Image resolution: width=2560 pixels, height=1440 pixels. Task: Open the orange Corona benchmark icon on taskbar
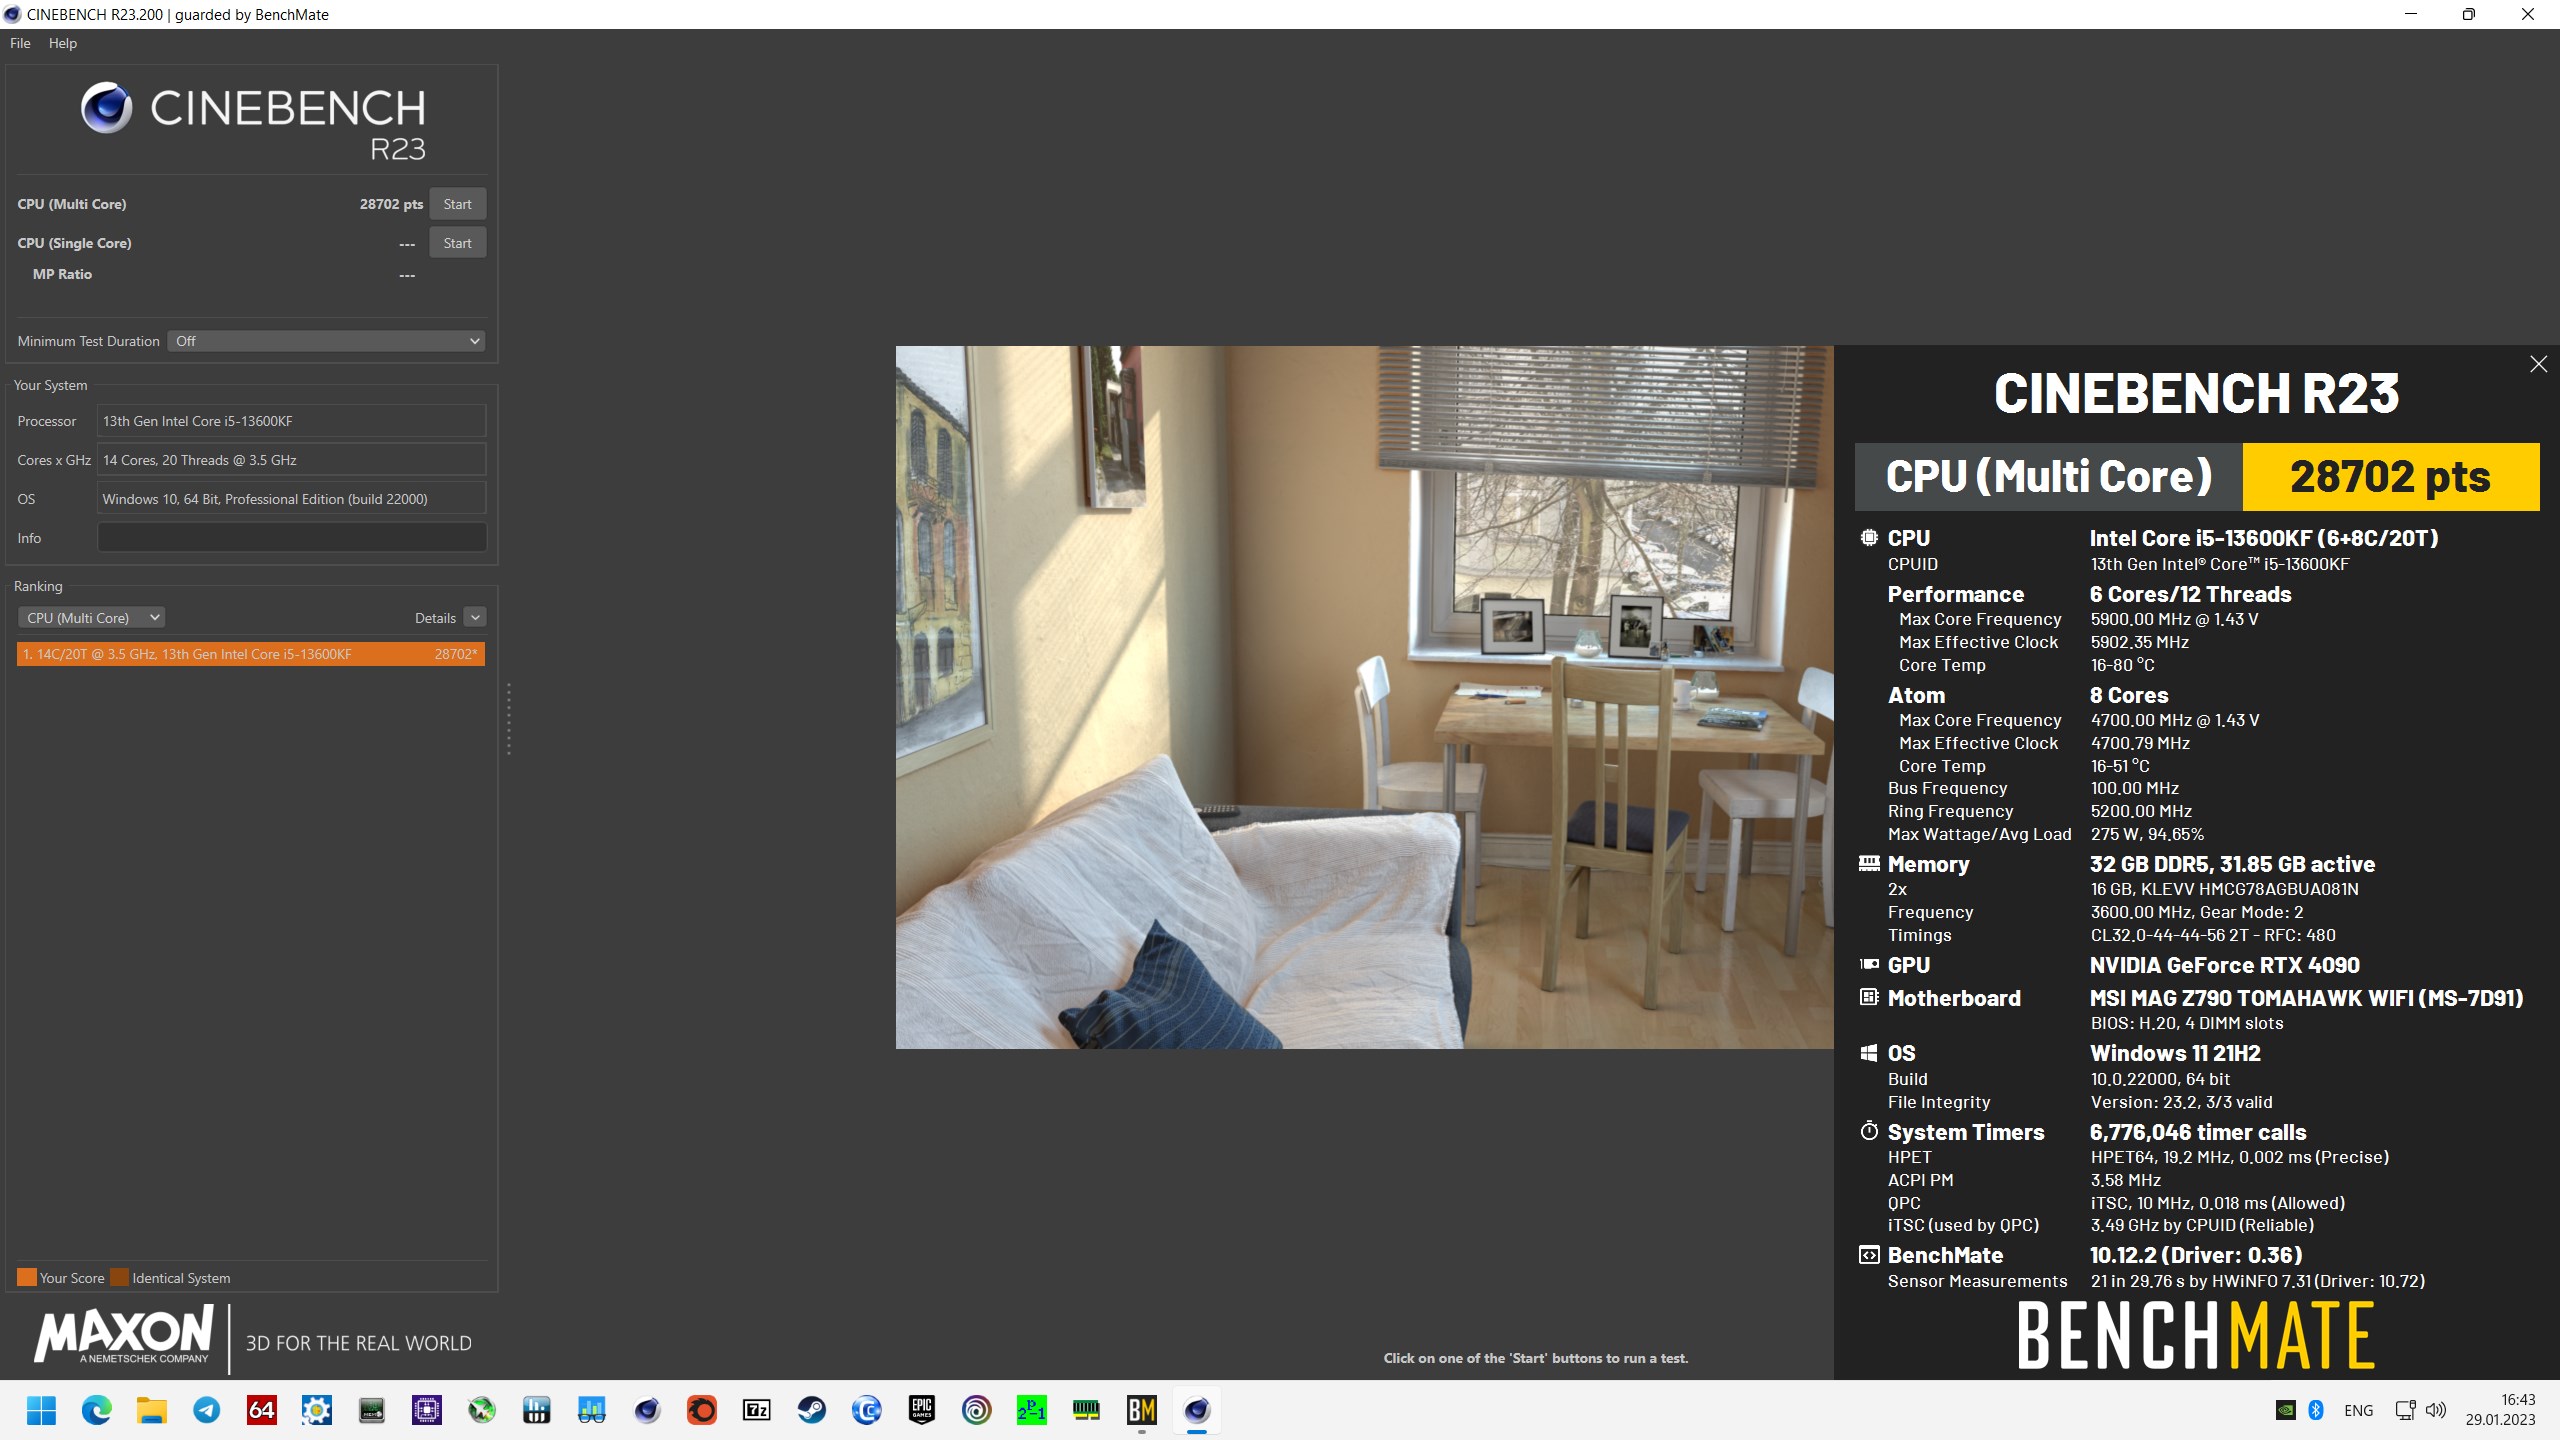point(702,1410)
